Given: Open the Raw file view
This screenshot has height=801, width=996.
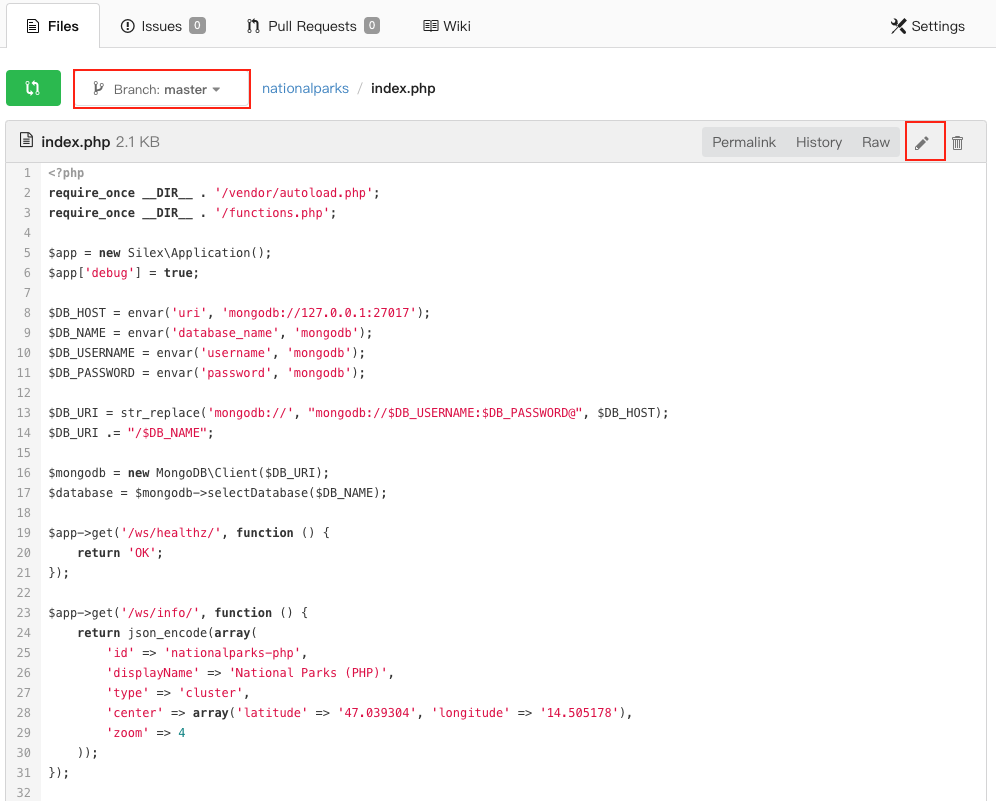Looking at the screenshot, I should click(x=875, y=141).
